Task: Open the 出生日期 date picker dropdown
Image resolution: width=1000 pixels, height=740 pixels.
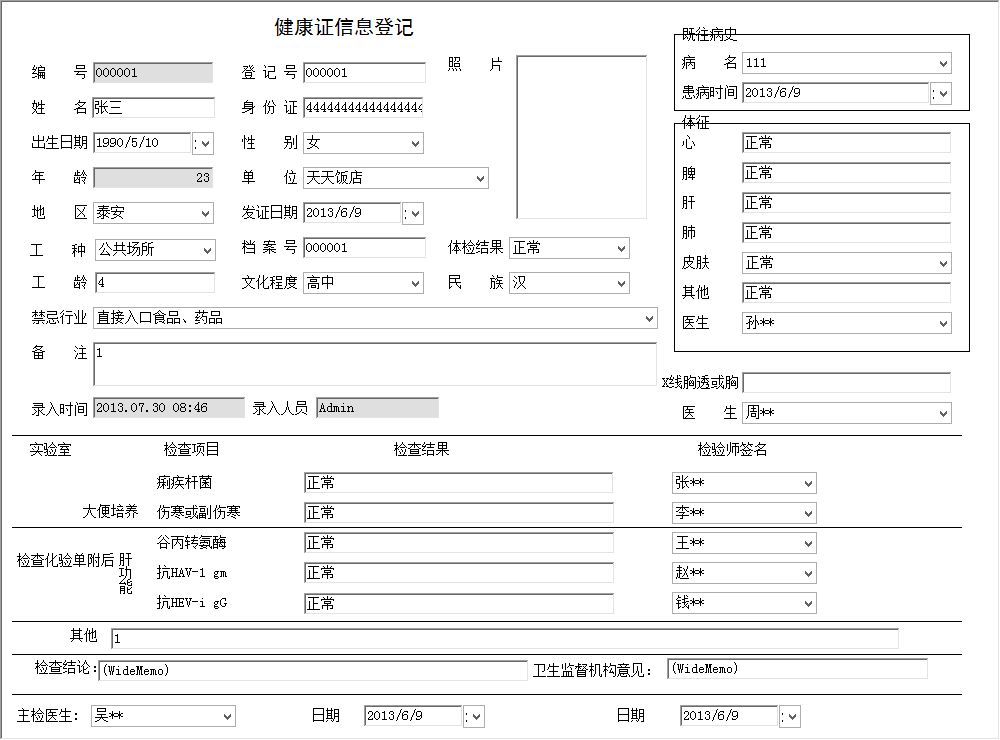Action: tap(203, 144)
